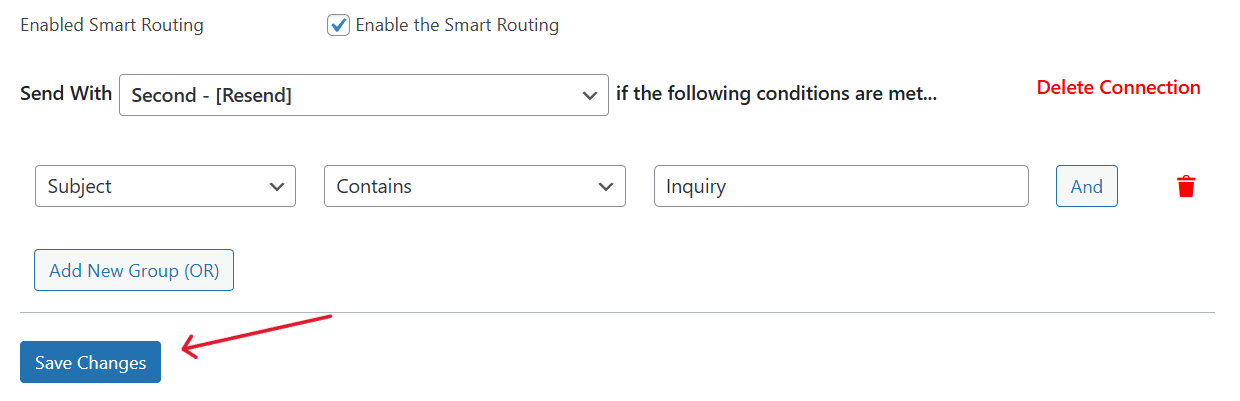Click the chevron arrow on the Second - [Resend] select
1240x401 pixels.
[x=589, y=95]
